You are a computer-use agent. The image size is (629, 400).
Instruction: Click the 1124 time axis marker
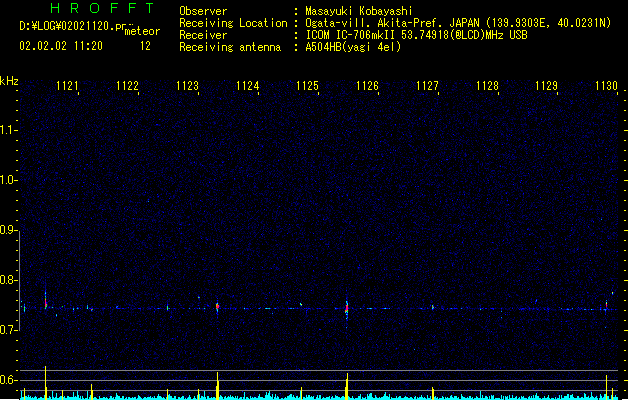(x=248, y=85)
